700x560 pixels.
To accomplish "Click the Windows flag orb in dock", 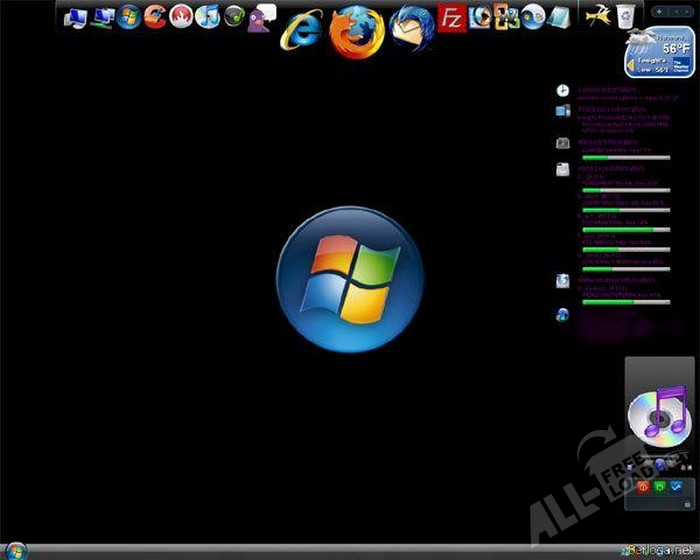I will (129, 16).
